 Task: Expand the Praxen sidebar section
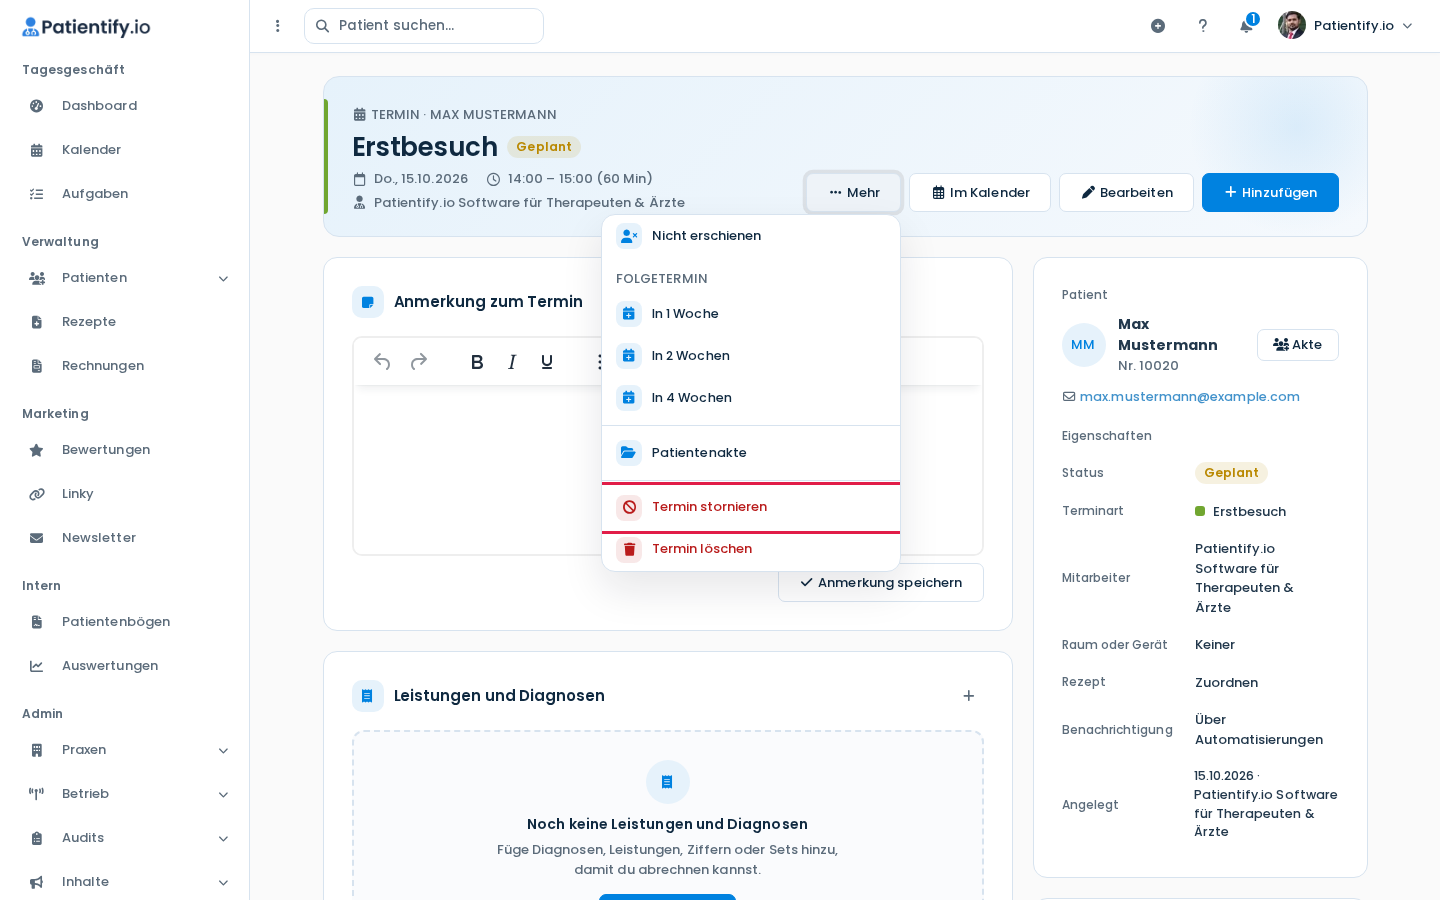(125, 750)
